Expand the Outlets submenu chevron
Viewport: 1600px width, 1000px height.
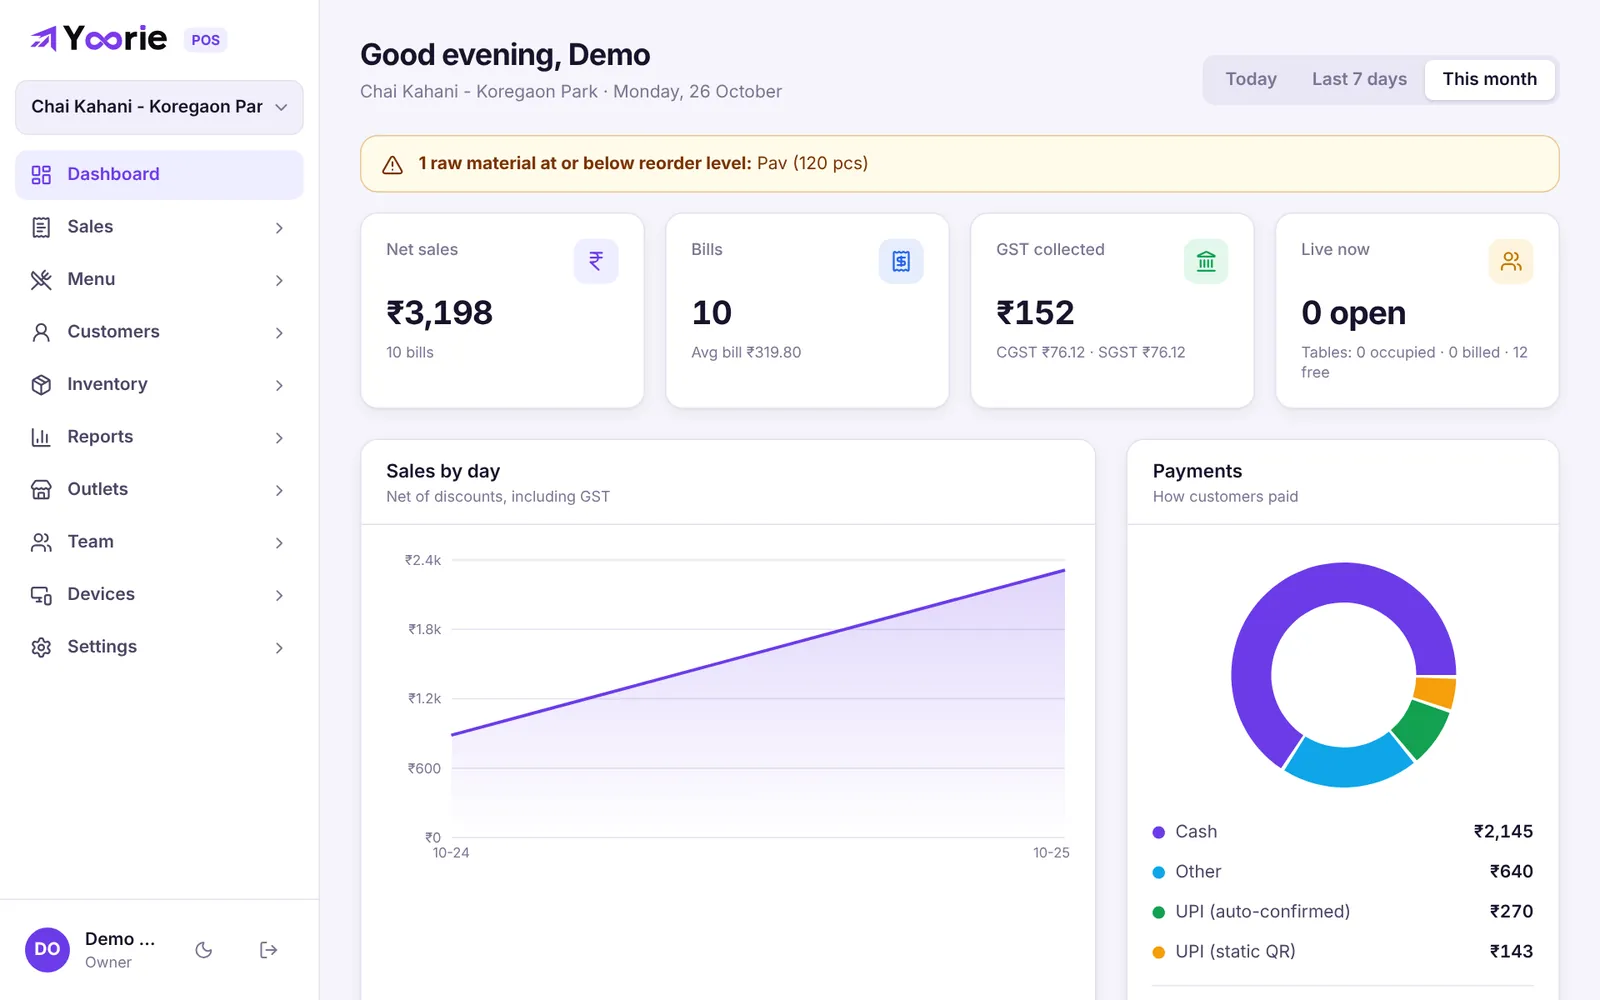pos(279,490)
